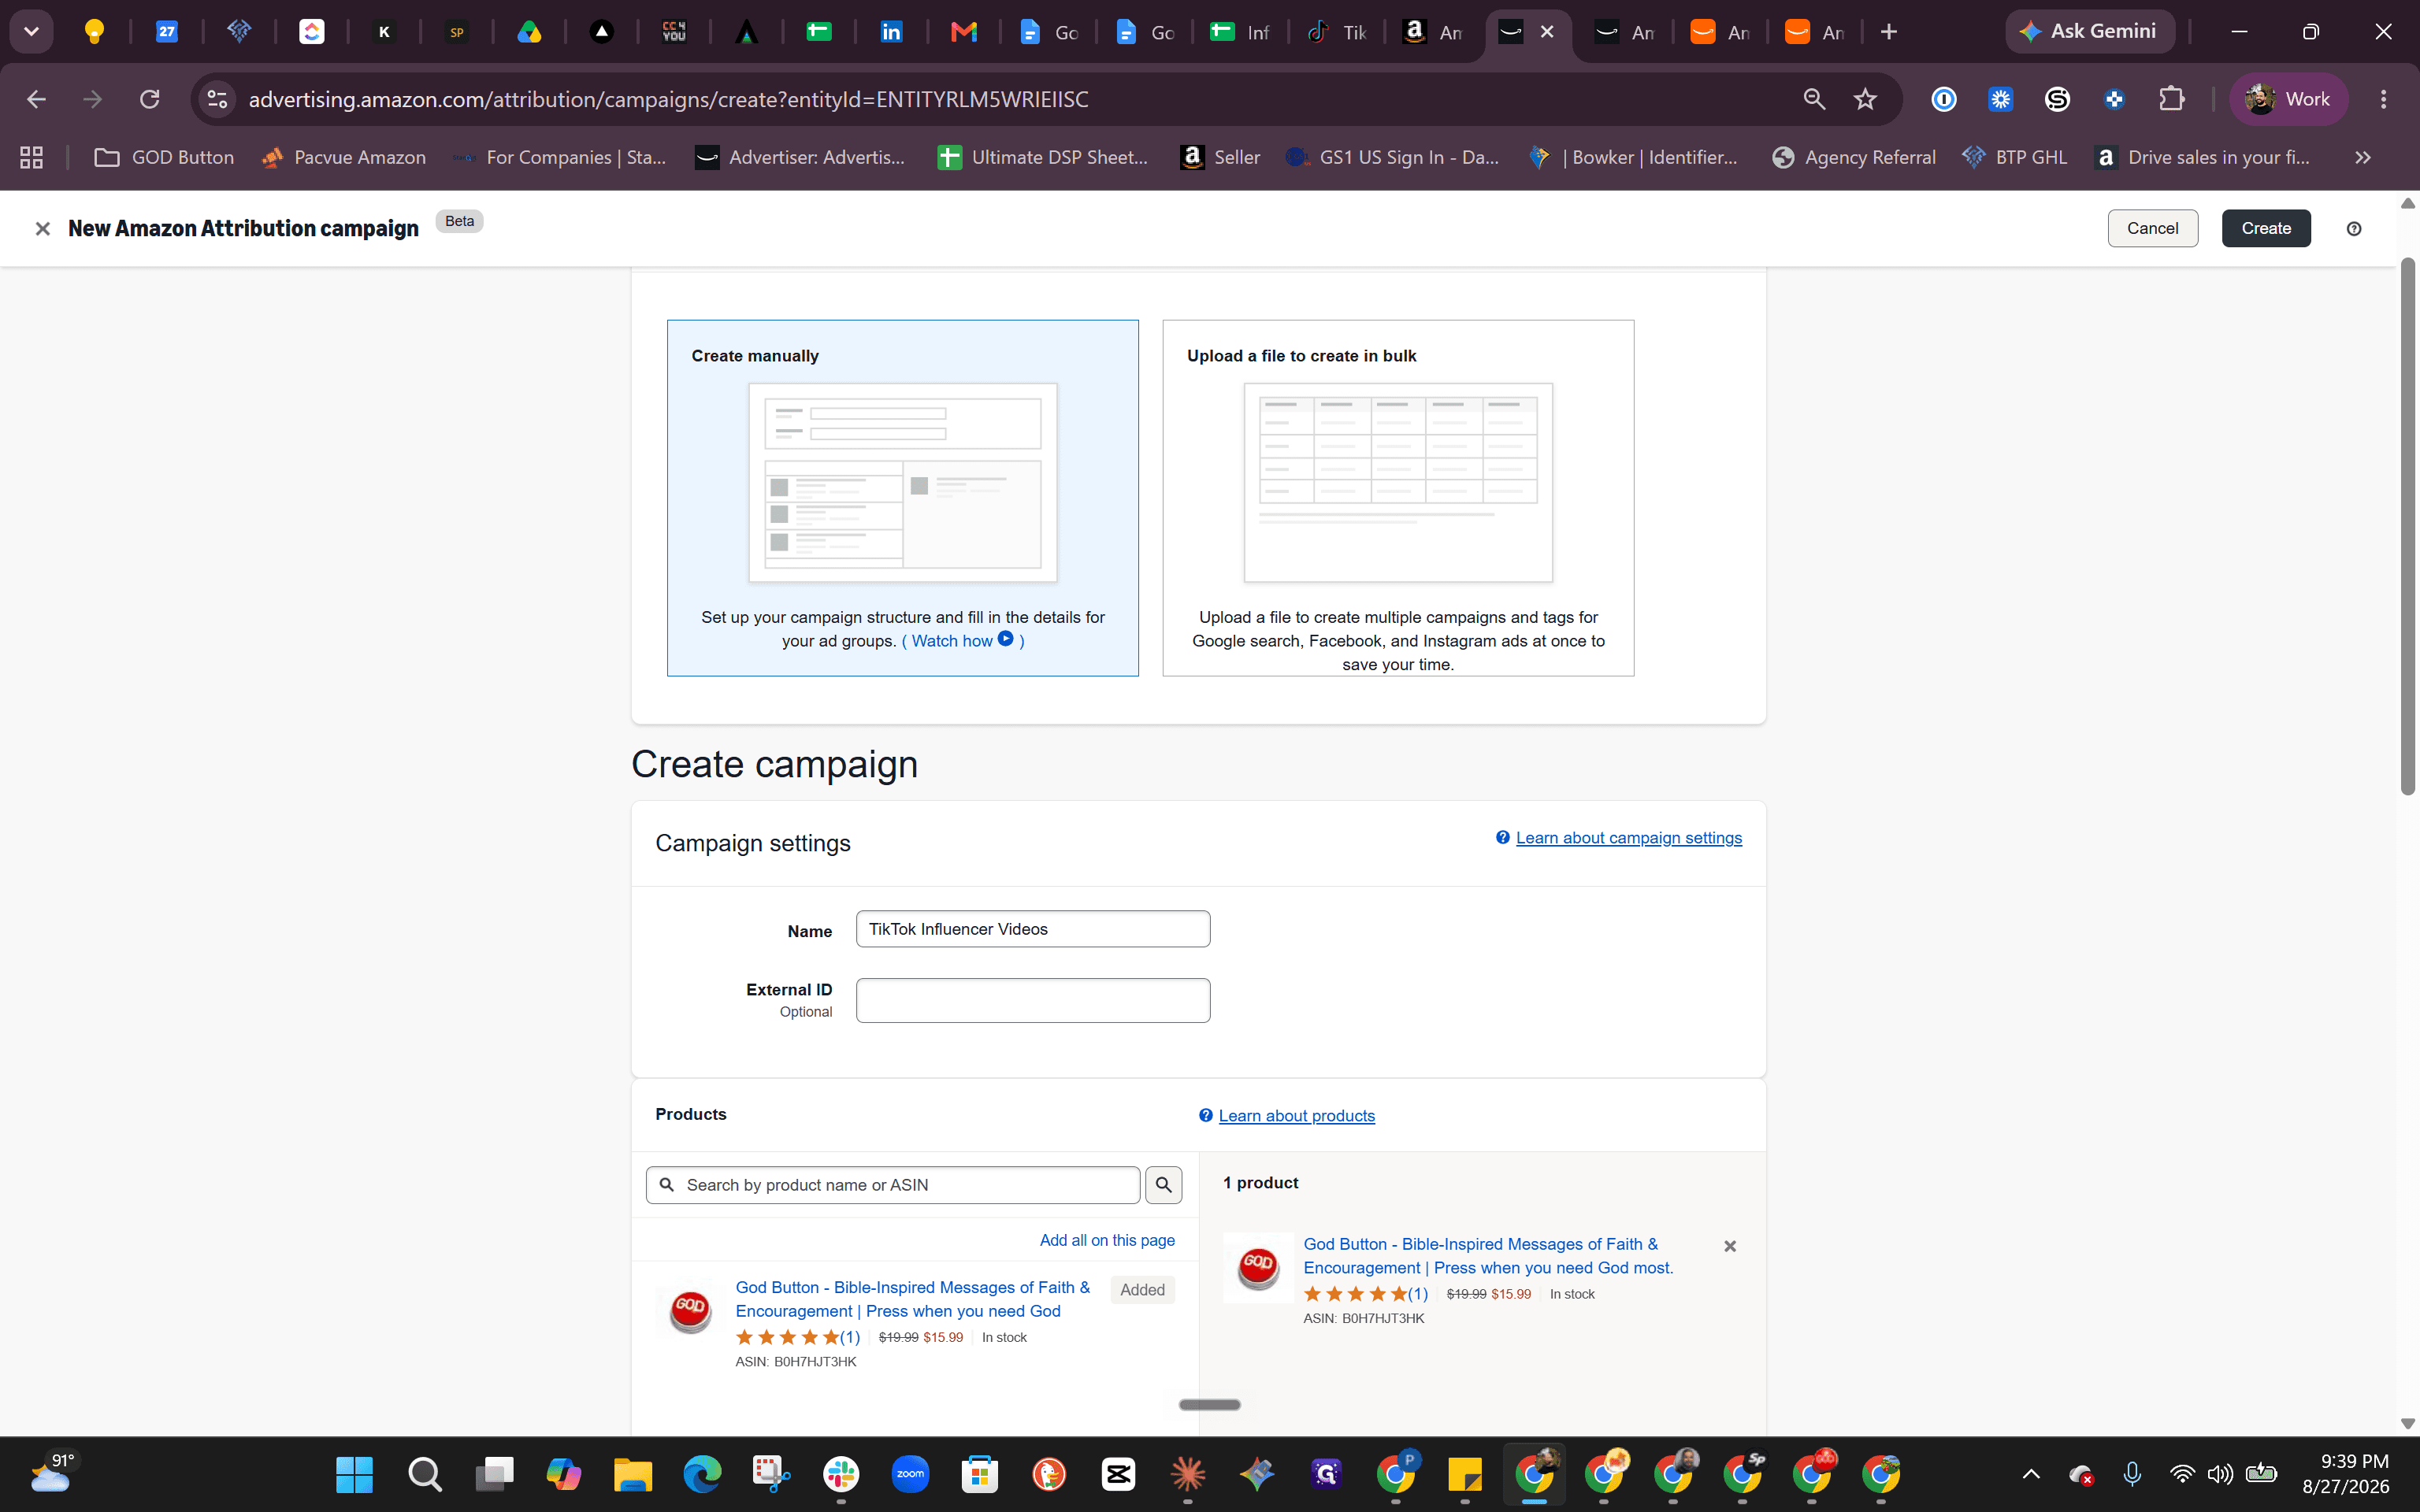
Task: Run product search with magnifier button
Action: coord(1164,1185)
